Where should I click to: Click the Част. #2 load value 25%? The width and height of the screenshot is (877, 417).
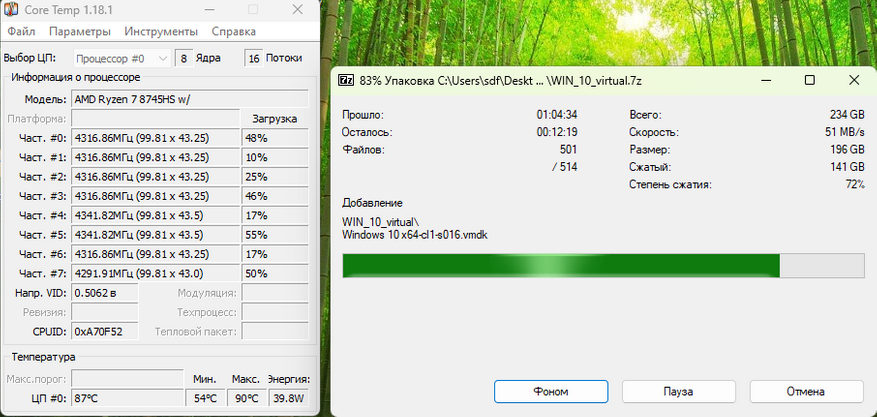click(x=275, y=177)
